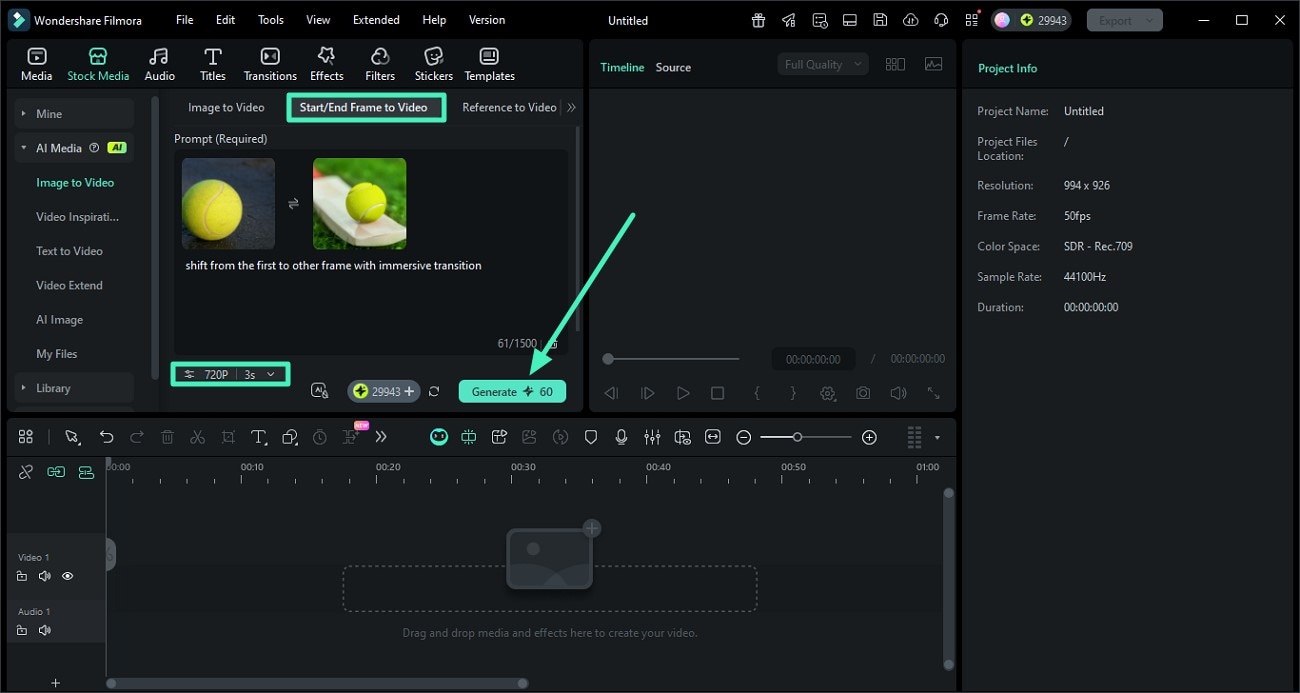Viewport: 1300px width, 693px height.
Task: Open the View menu
Action: pos(318,20)
